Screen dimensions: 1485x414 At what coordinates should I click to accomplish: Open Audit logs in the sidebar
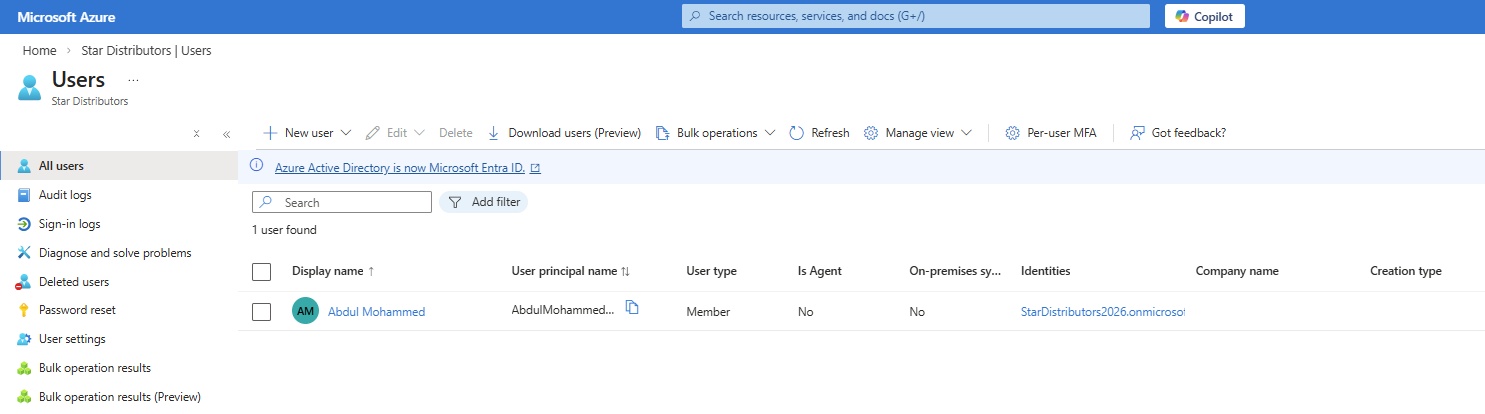(x=65, y=195)
